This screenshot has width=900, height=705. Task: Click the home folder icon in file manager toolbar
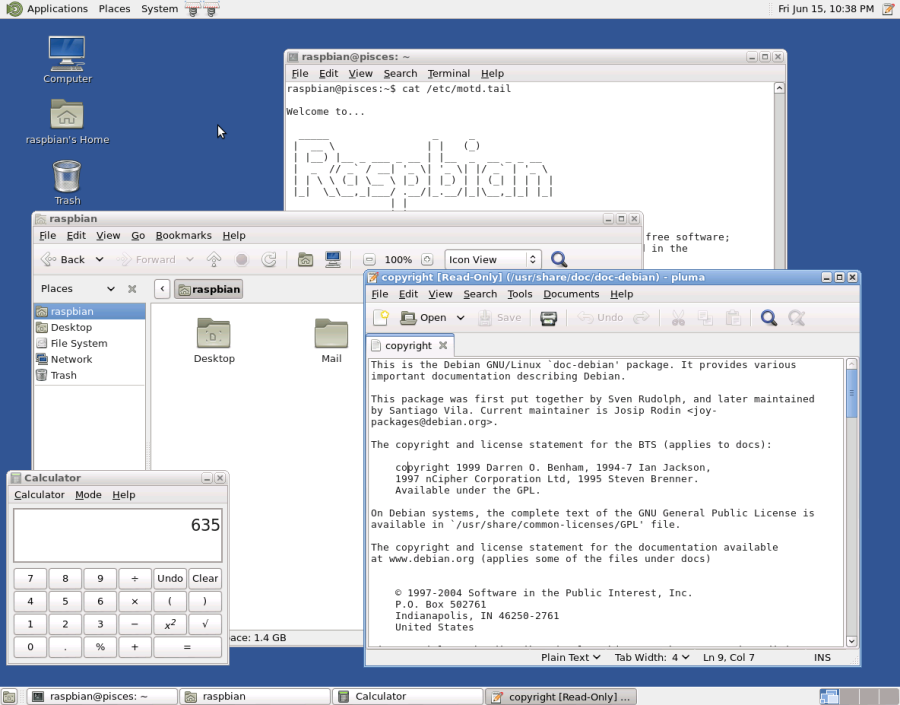306,259
